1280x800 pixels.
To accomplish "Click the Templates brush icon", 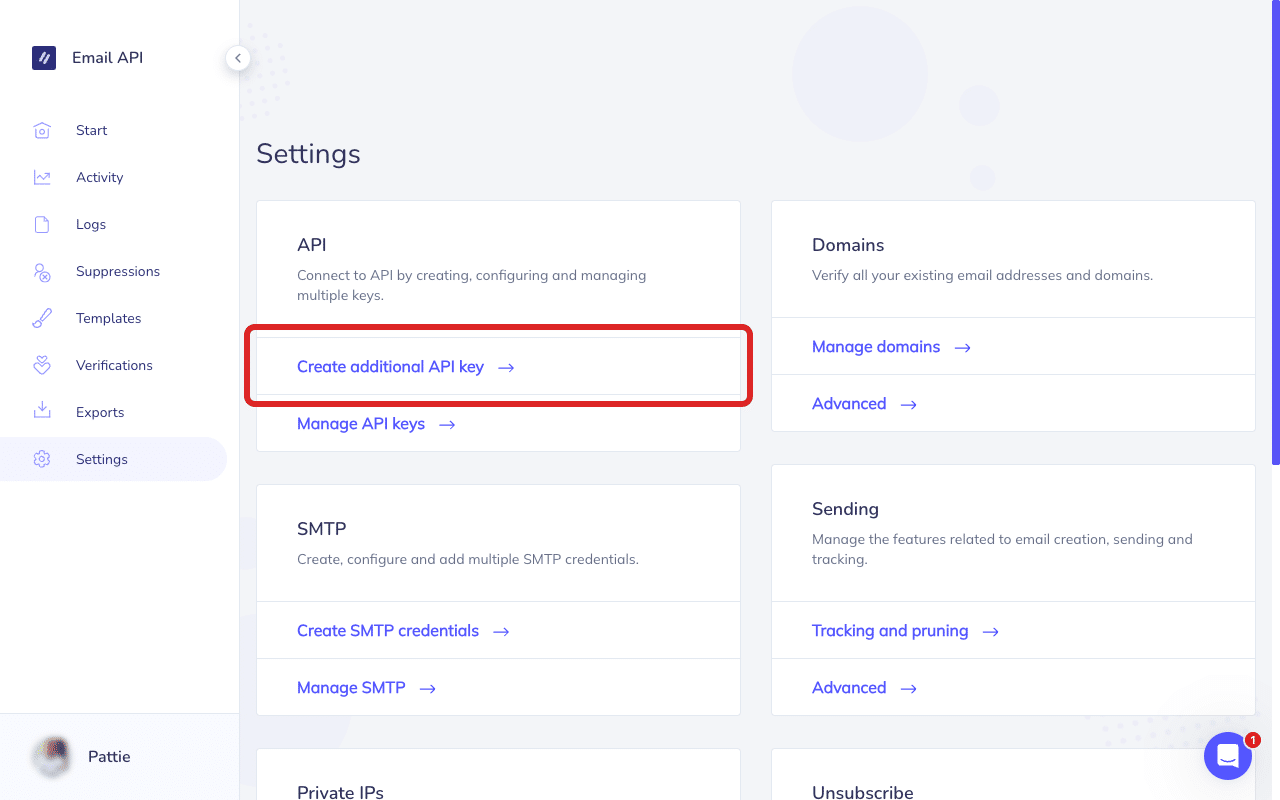I will click(x=42, y=318).
